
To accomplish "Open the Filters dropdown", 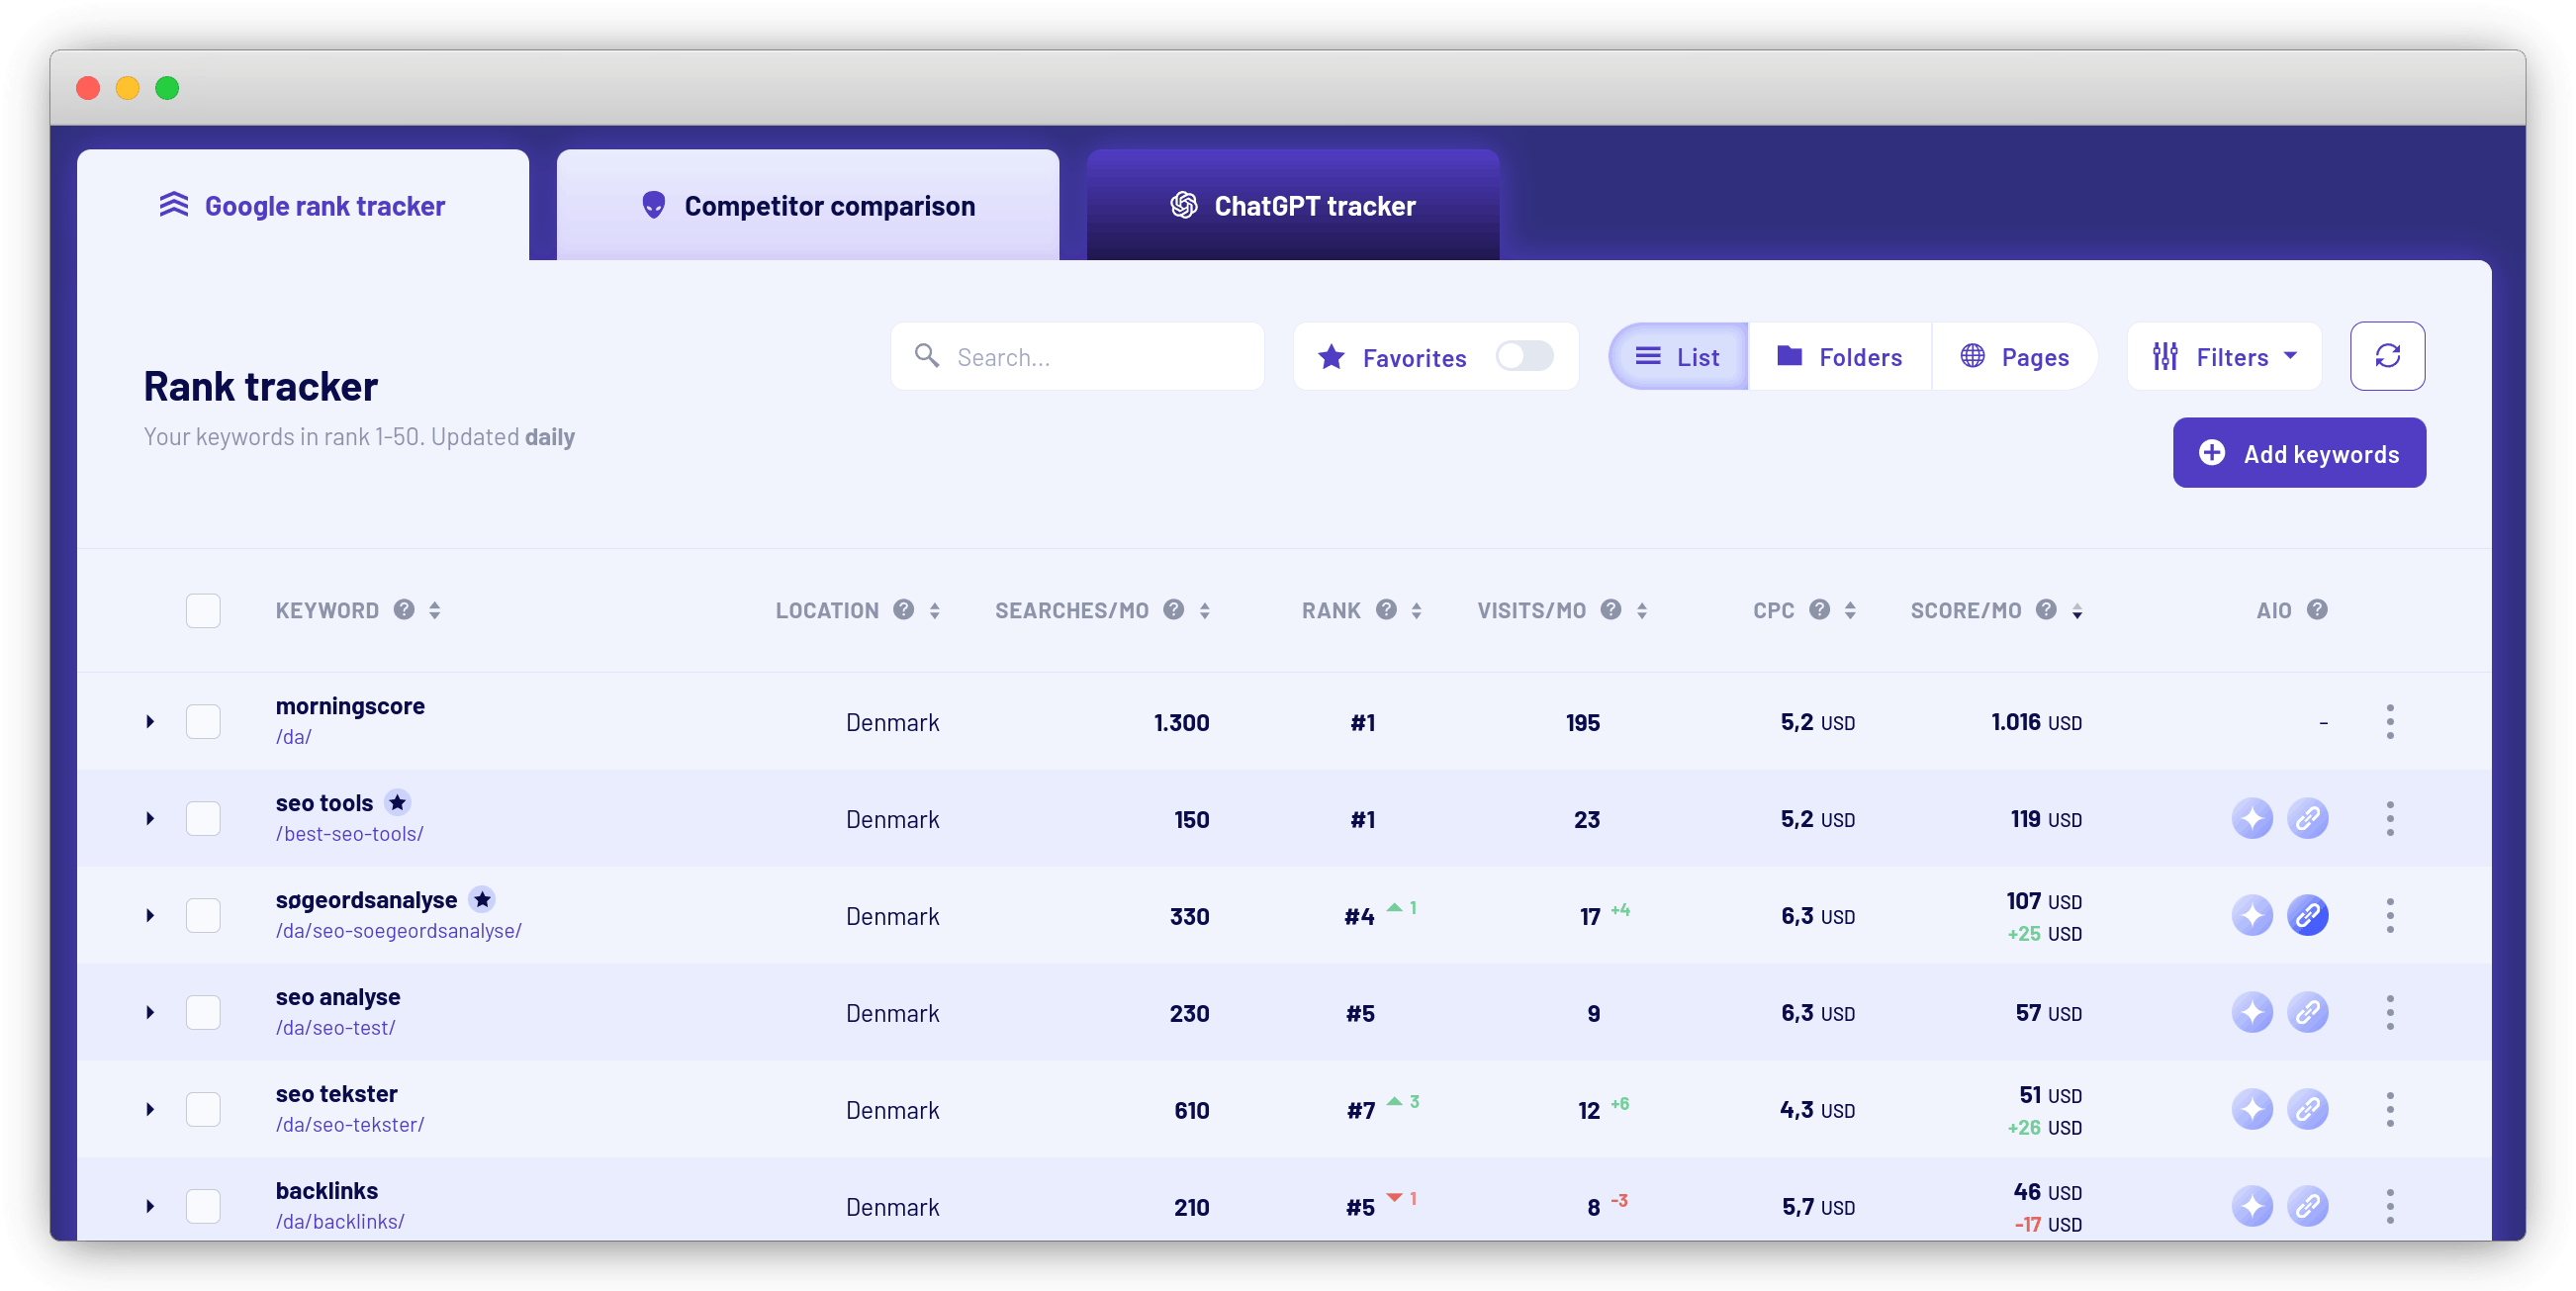I will 2224,356.
